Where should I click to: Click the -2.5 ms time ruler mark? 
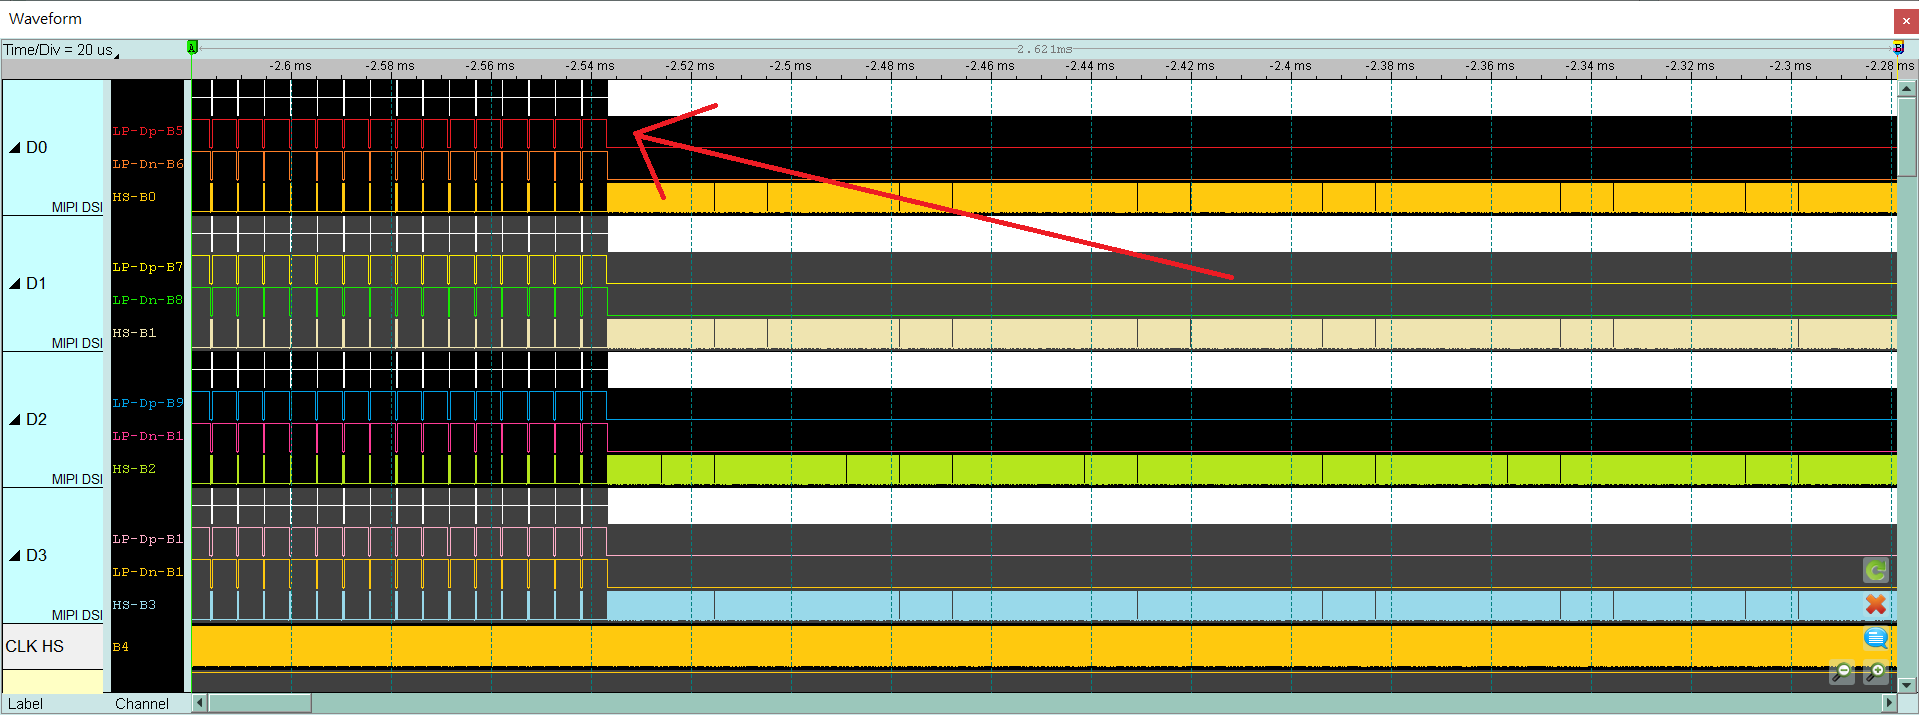[x=790, y=66]
